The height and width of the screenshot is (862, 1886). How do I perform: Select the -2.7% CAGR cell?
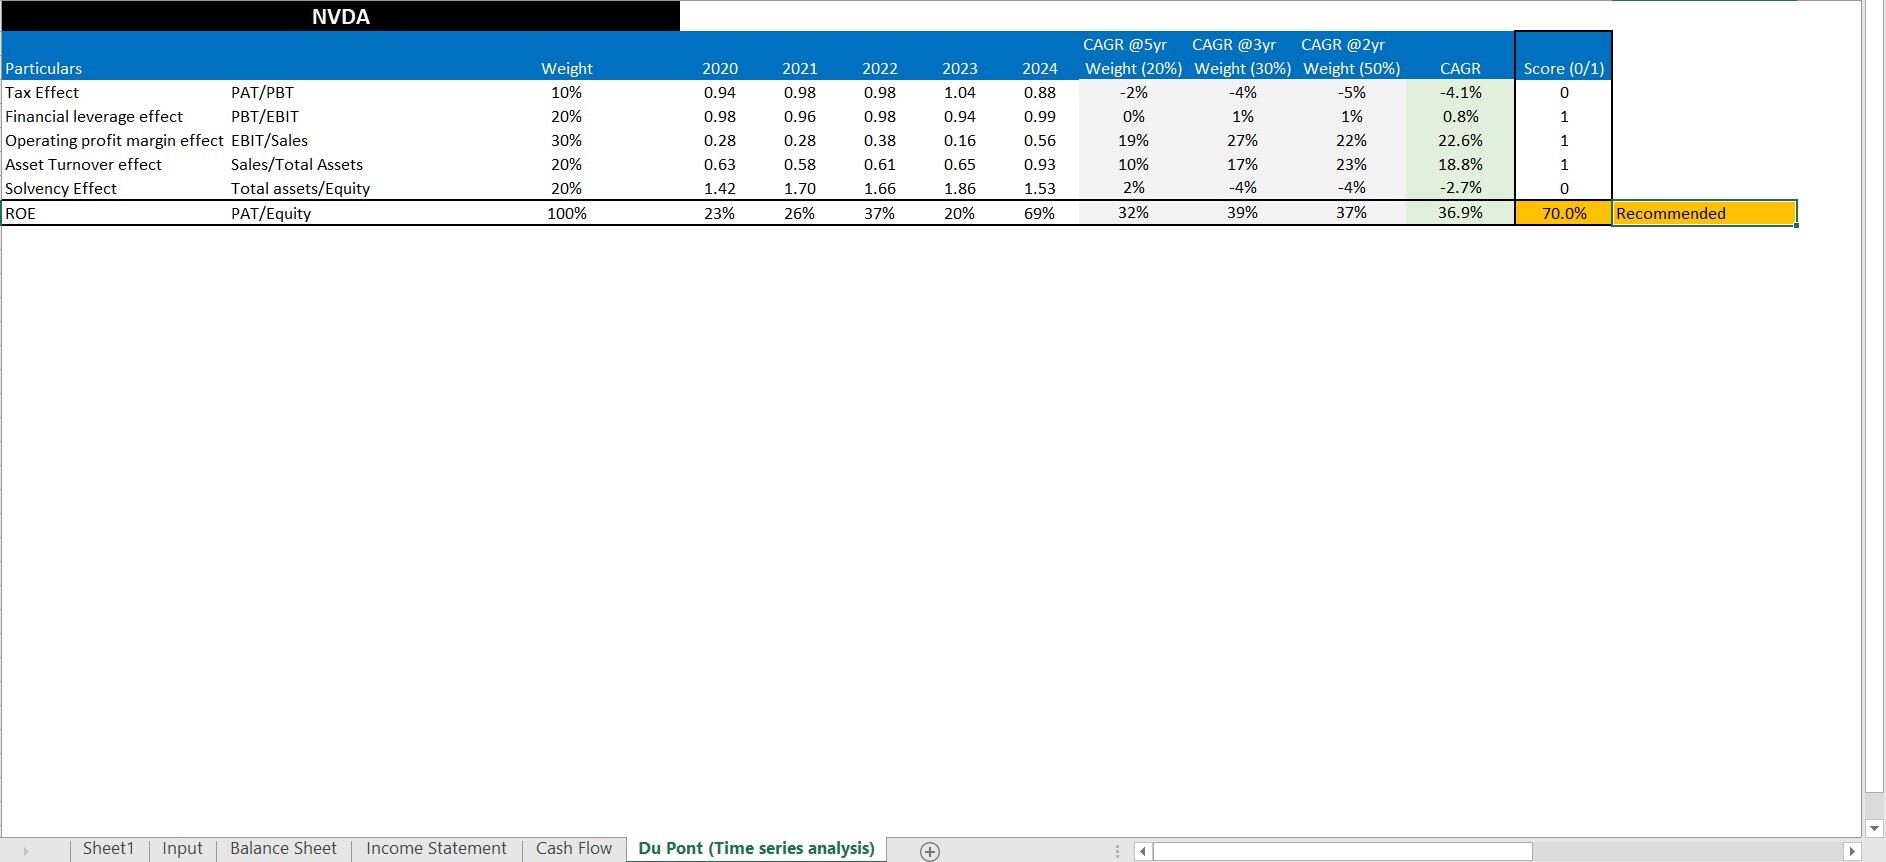point(1460,188)
